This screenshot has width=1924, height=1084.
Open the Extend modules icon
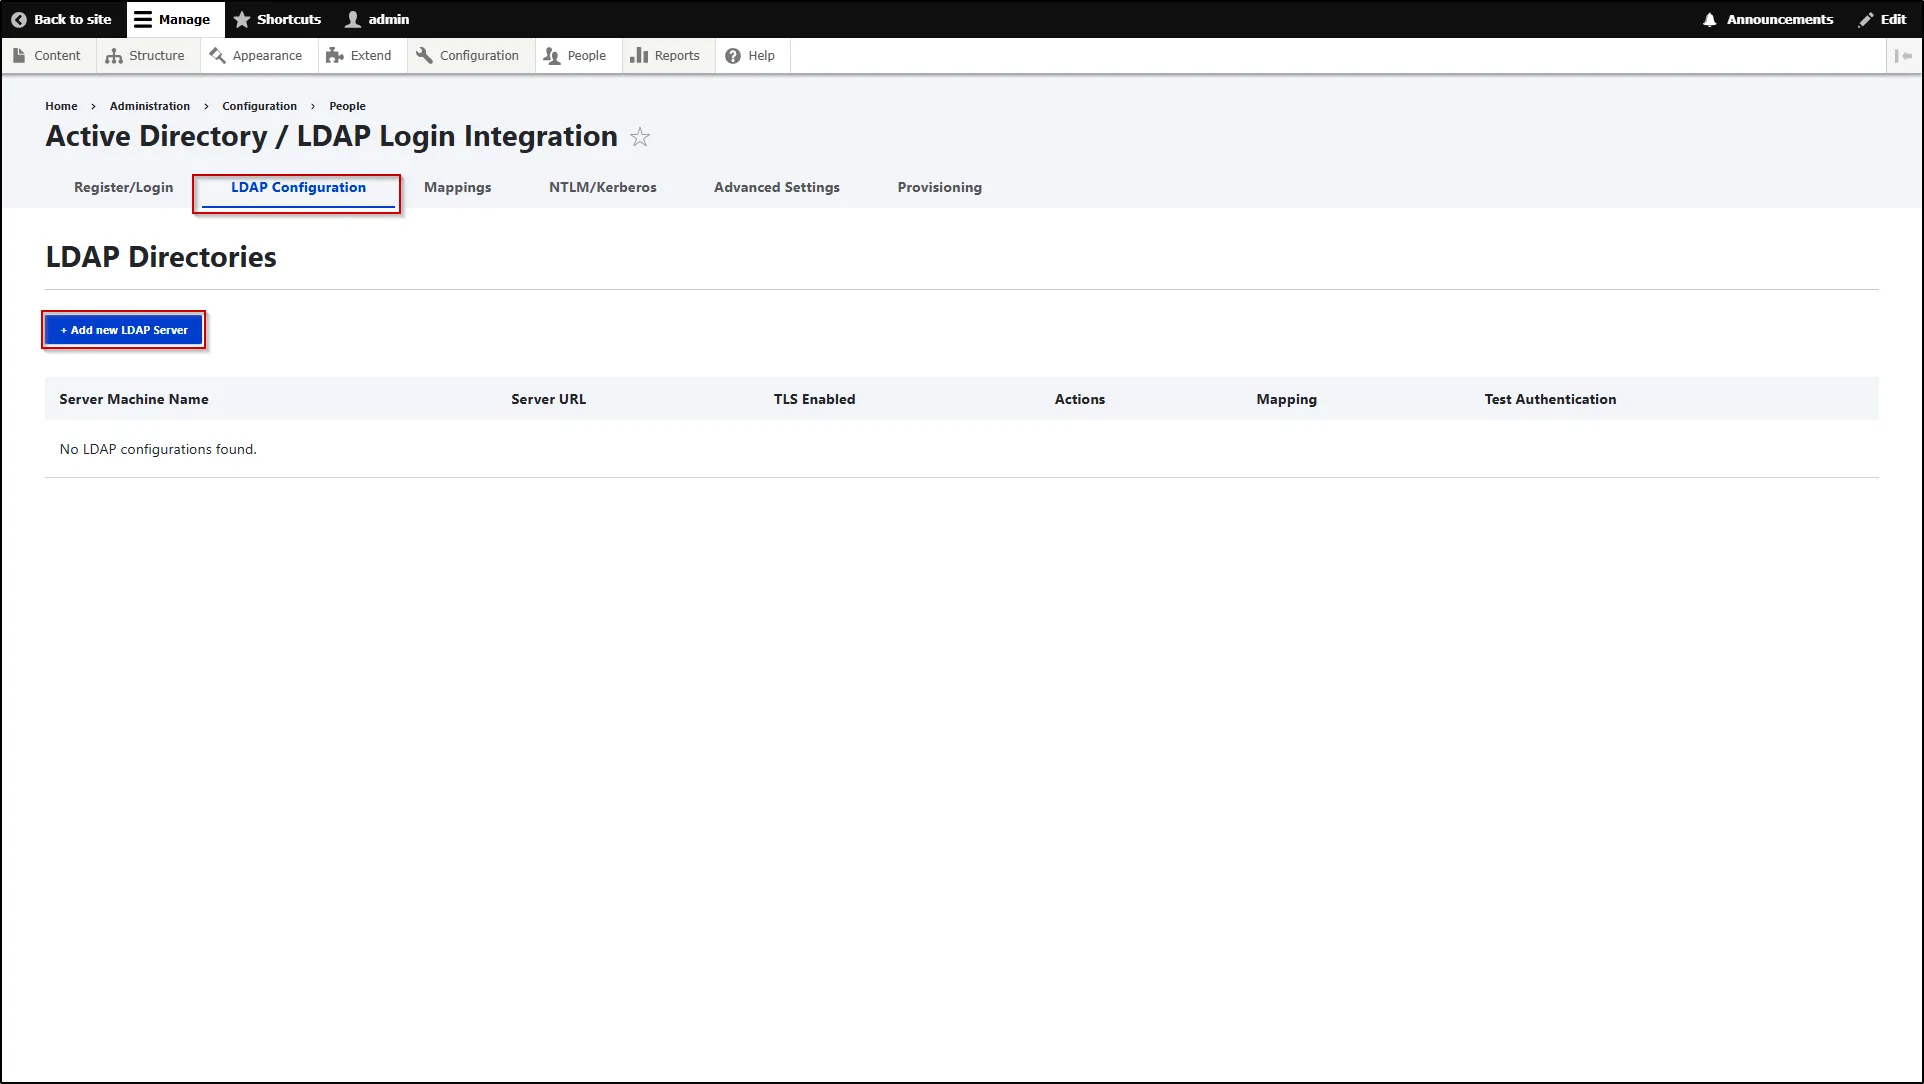point(334,55)
